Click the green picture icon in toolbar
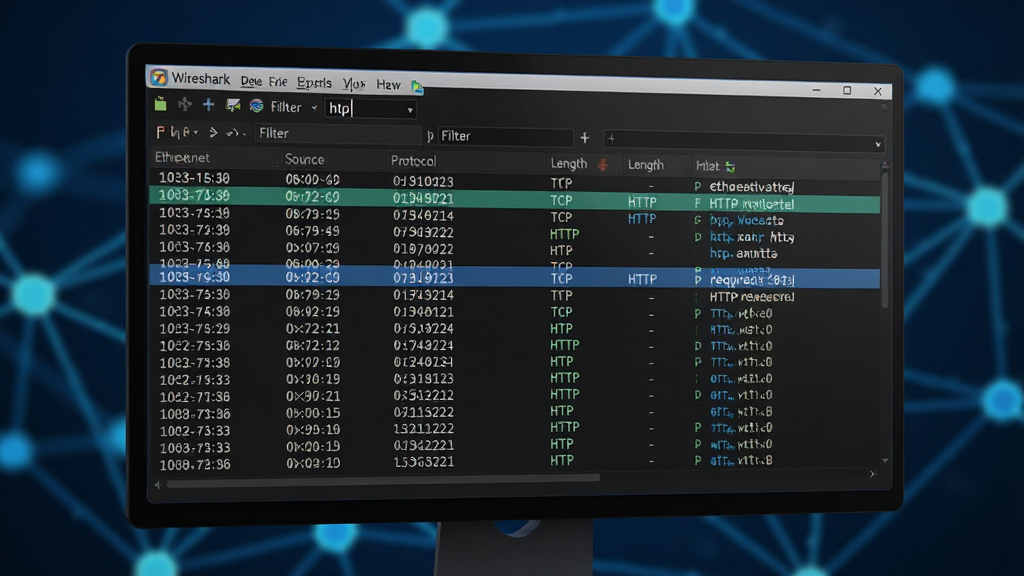The height and width of the screenshot is (576, 1024). pos(232,106)
